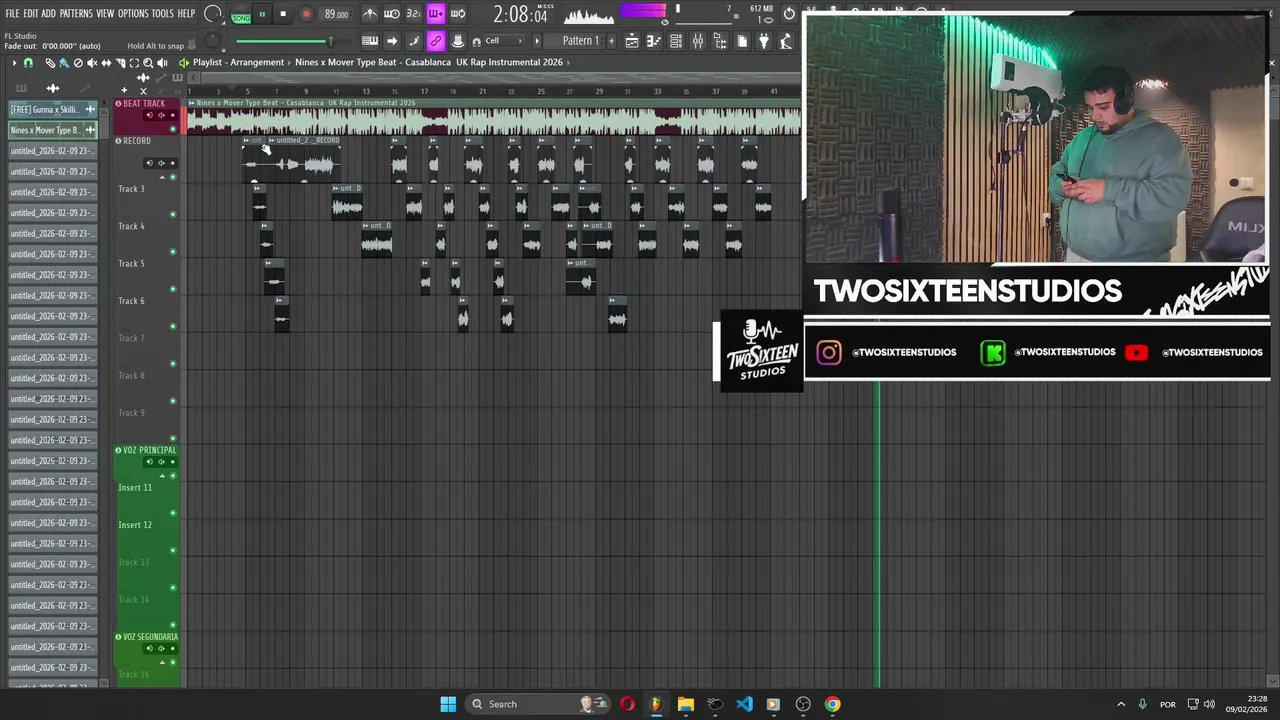Open Visual Studio Code from taskbar
This screenshot has width=1280, height=720.
click(x=744, y=704)
